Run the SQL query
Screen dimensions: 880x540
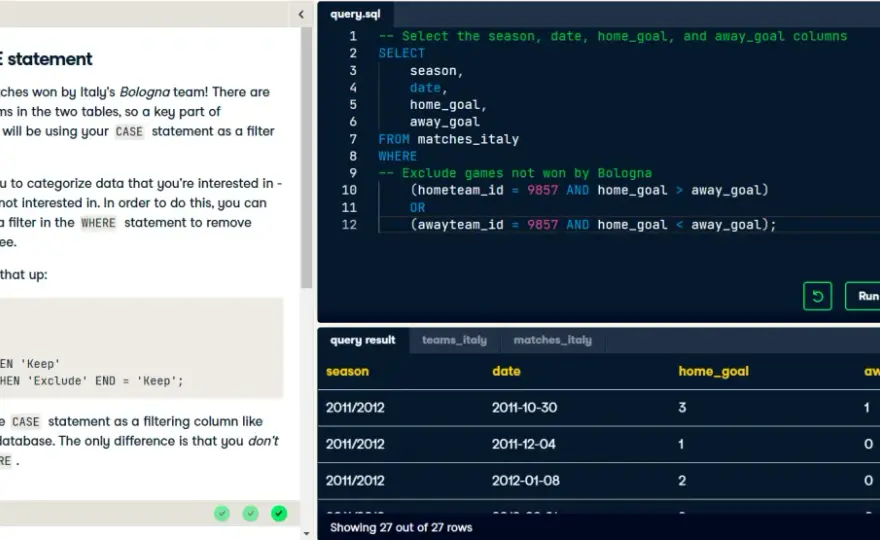pos(863,296)
